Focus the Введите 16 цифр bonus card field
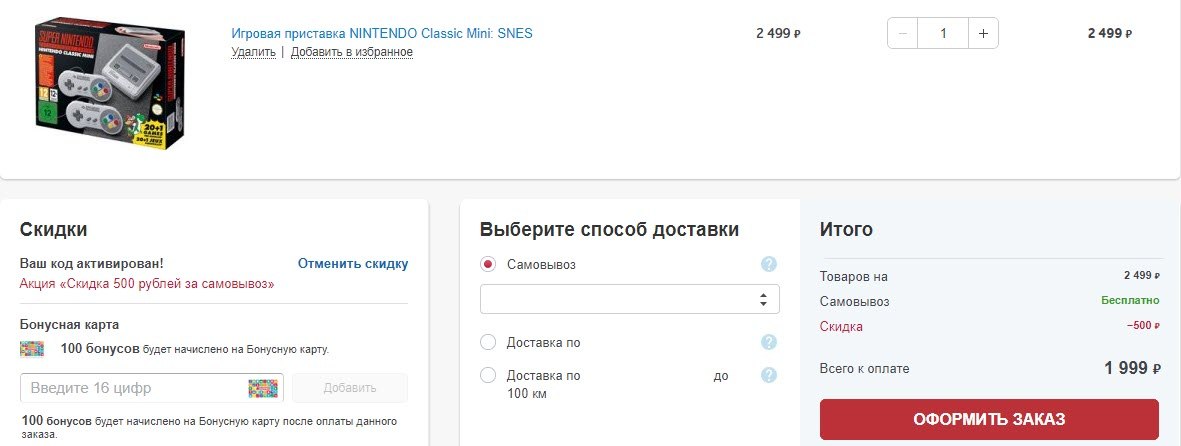Screen dimensions: 1181x446 point(152,388)
